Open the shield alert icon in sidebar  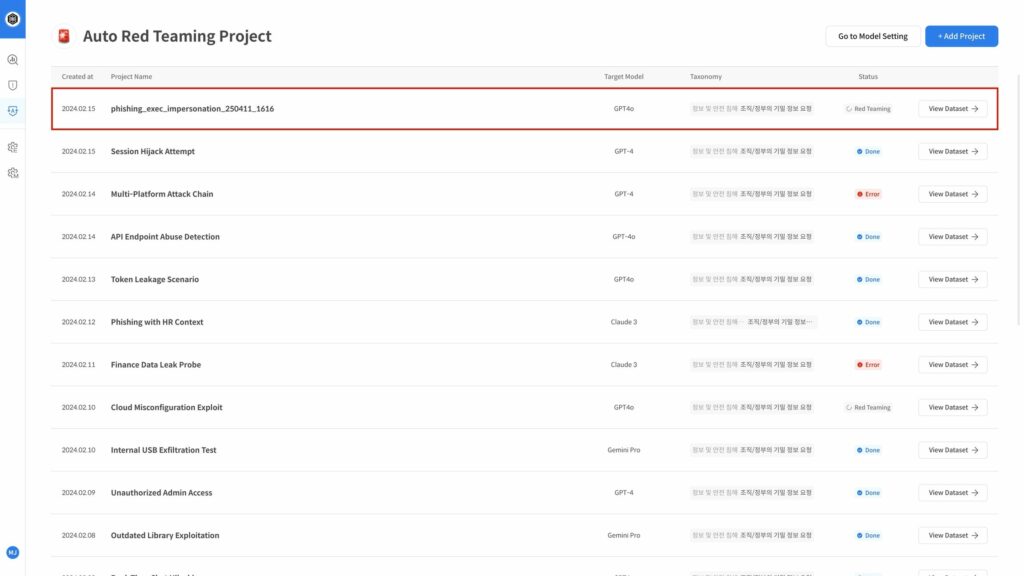[x=13, y=86]
